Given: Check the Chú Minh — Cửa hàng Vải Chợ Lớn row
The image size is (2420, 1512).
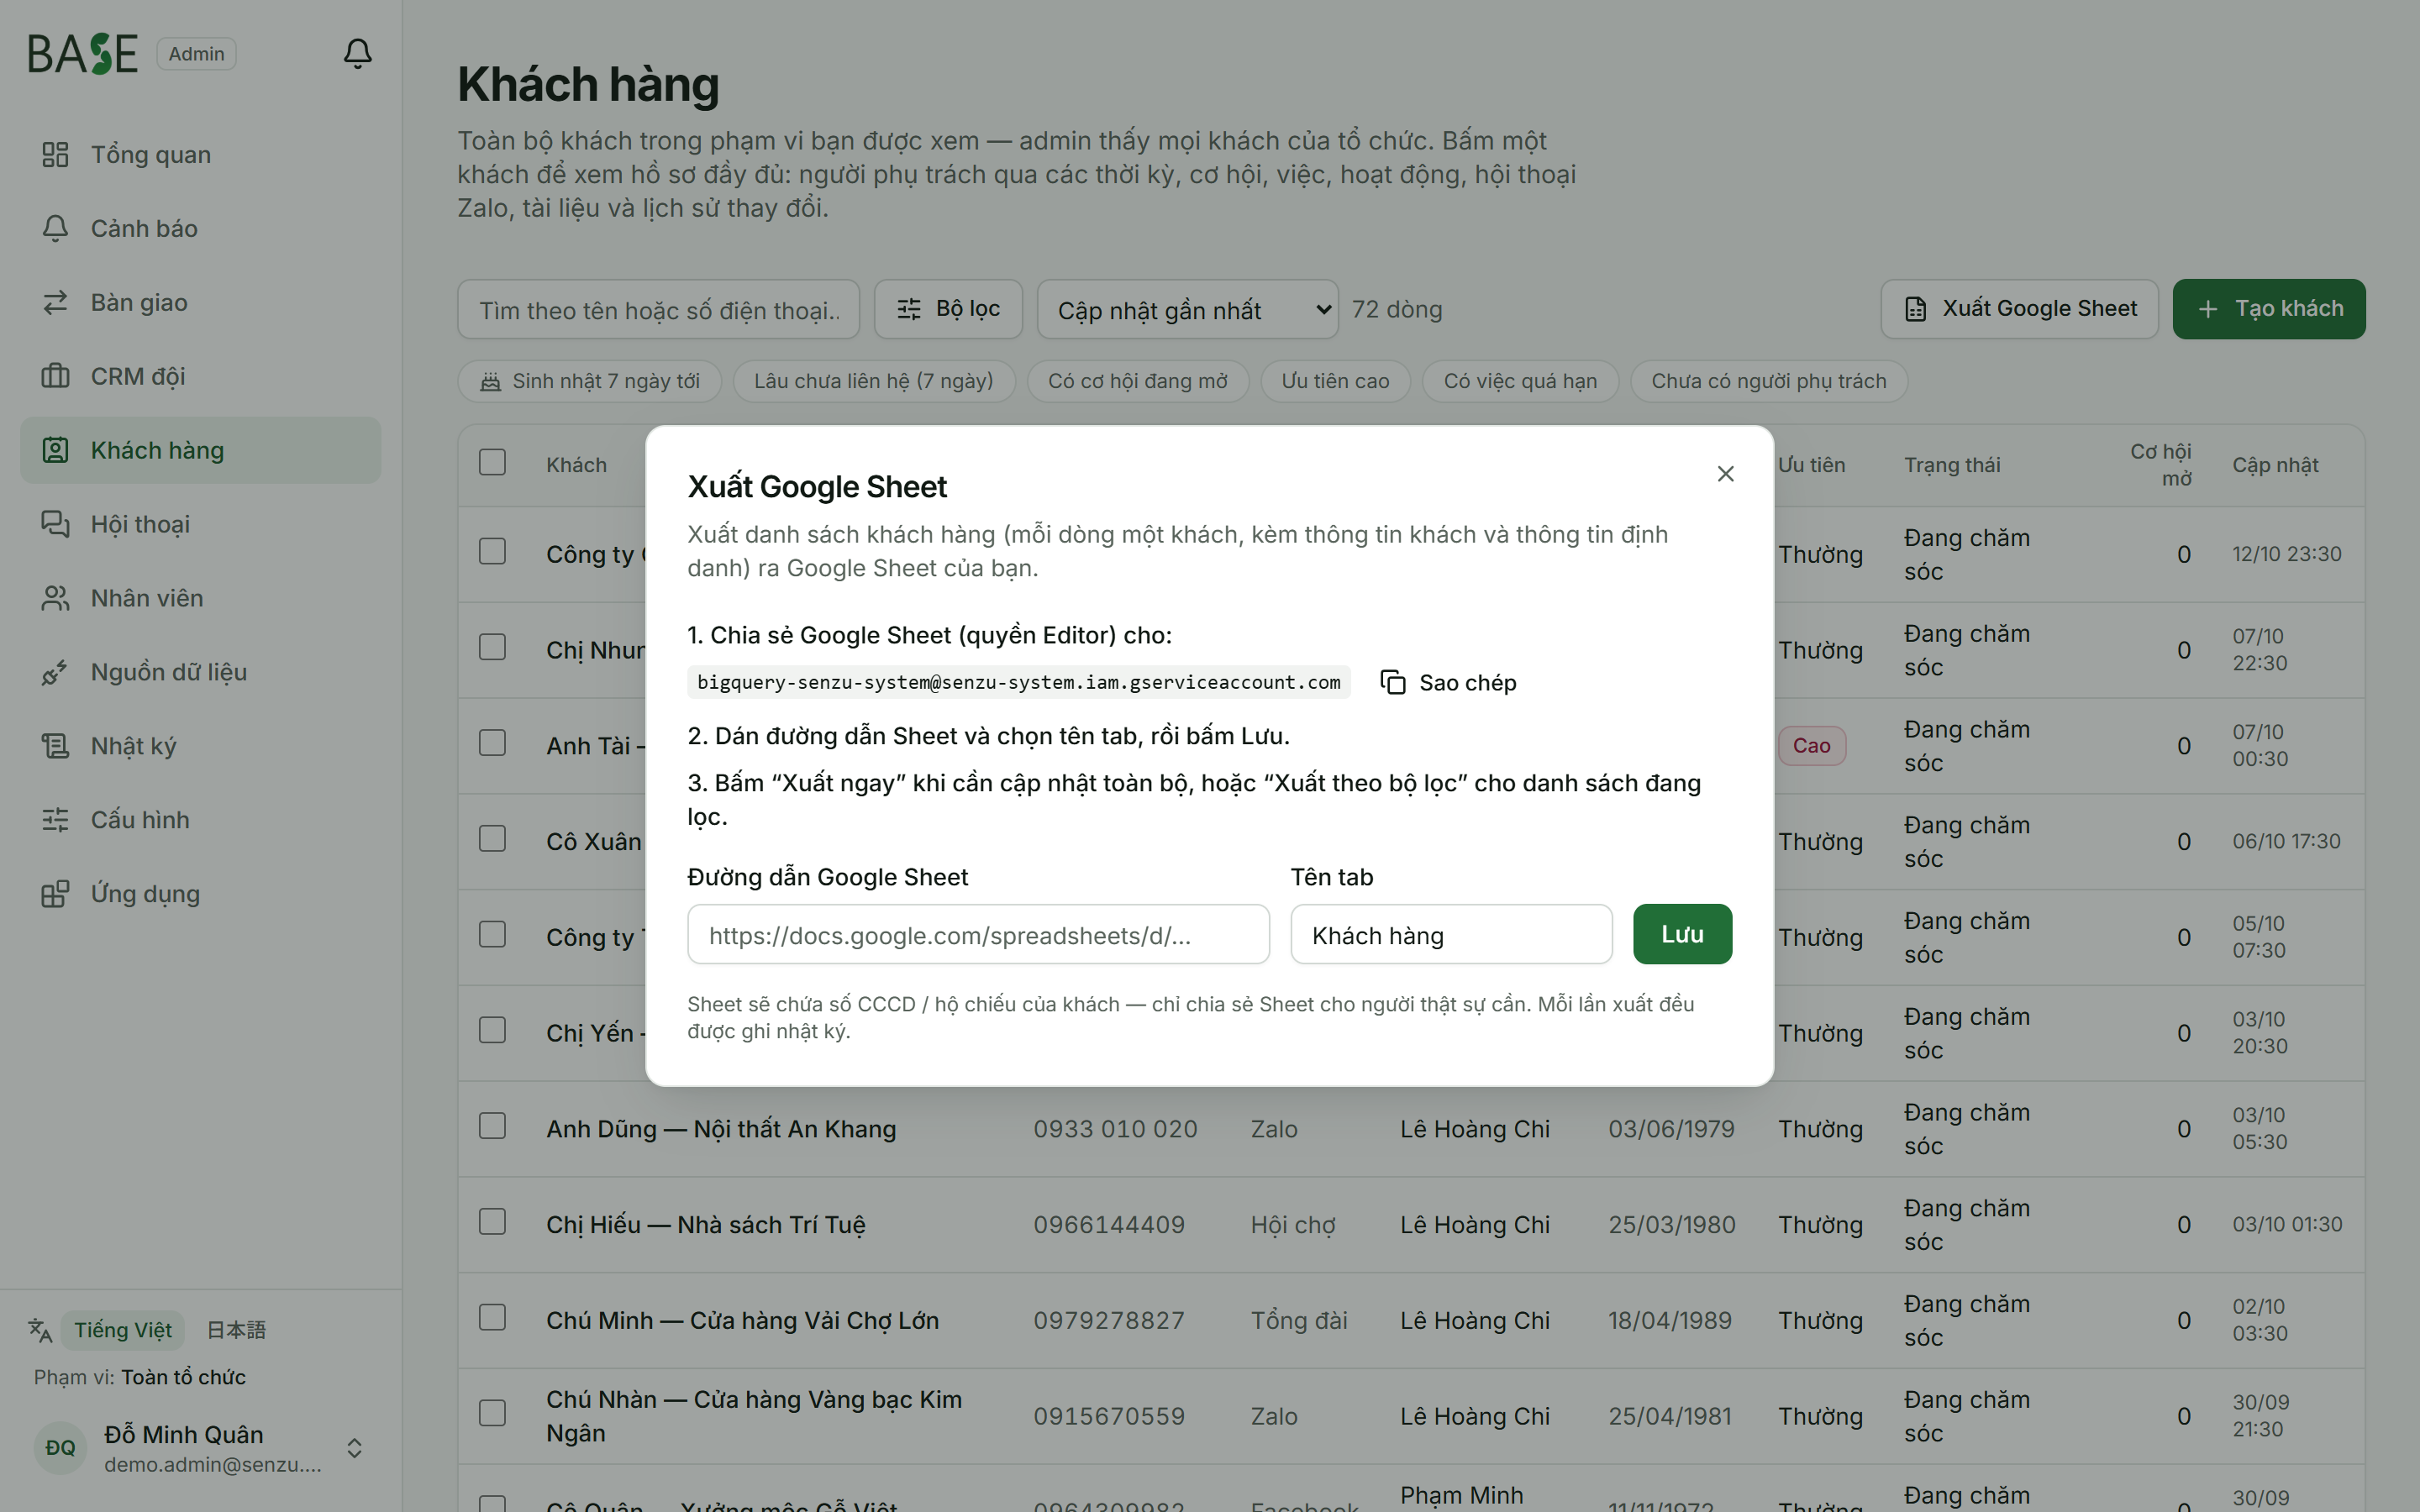Looking at the screenshot, I should click(492, 1318).
